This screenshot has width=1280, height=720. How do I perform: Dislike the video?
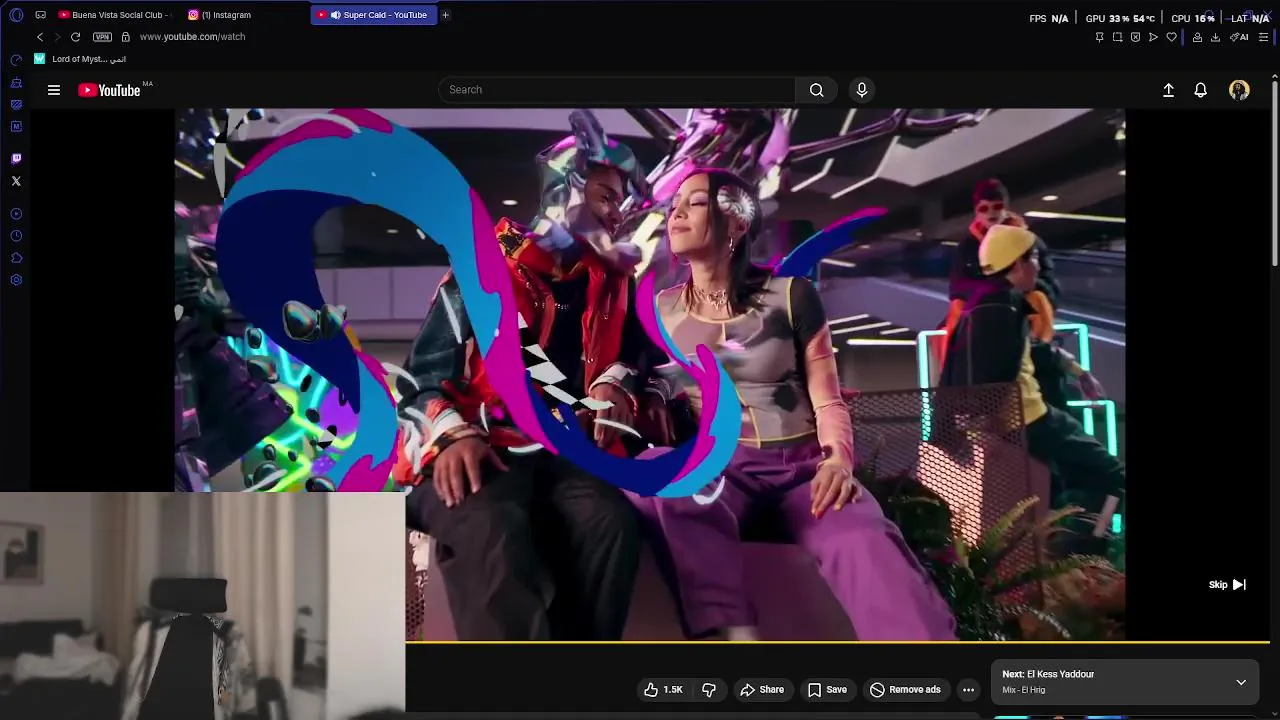coord(709,690)
